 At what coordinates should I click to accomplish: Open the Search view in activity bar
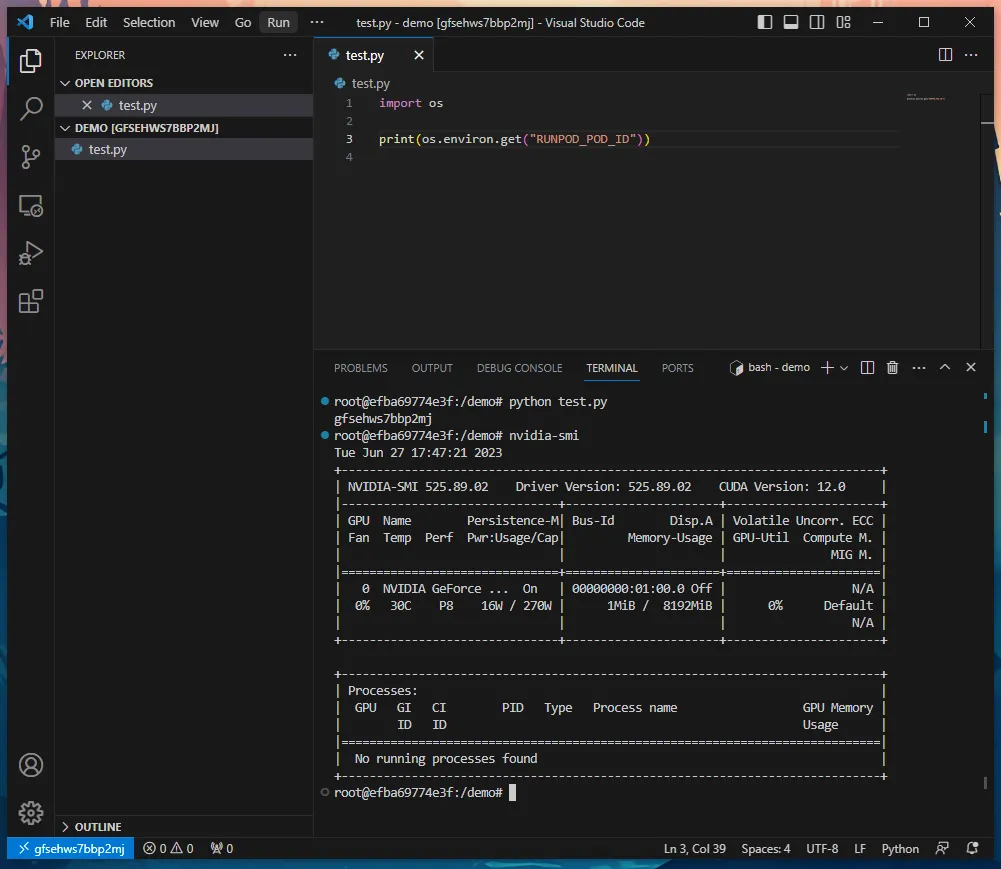click(31, 109)
